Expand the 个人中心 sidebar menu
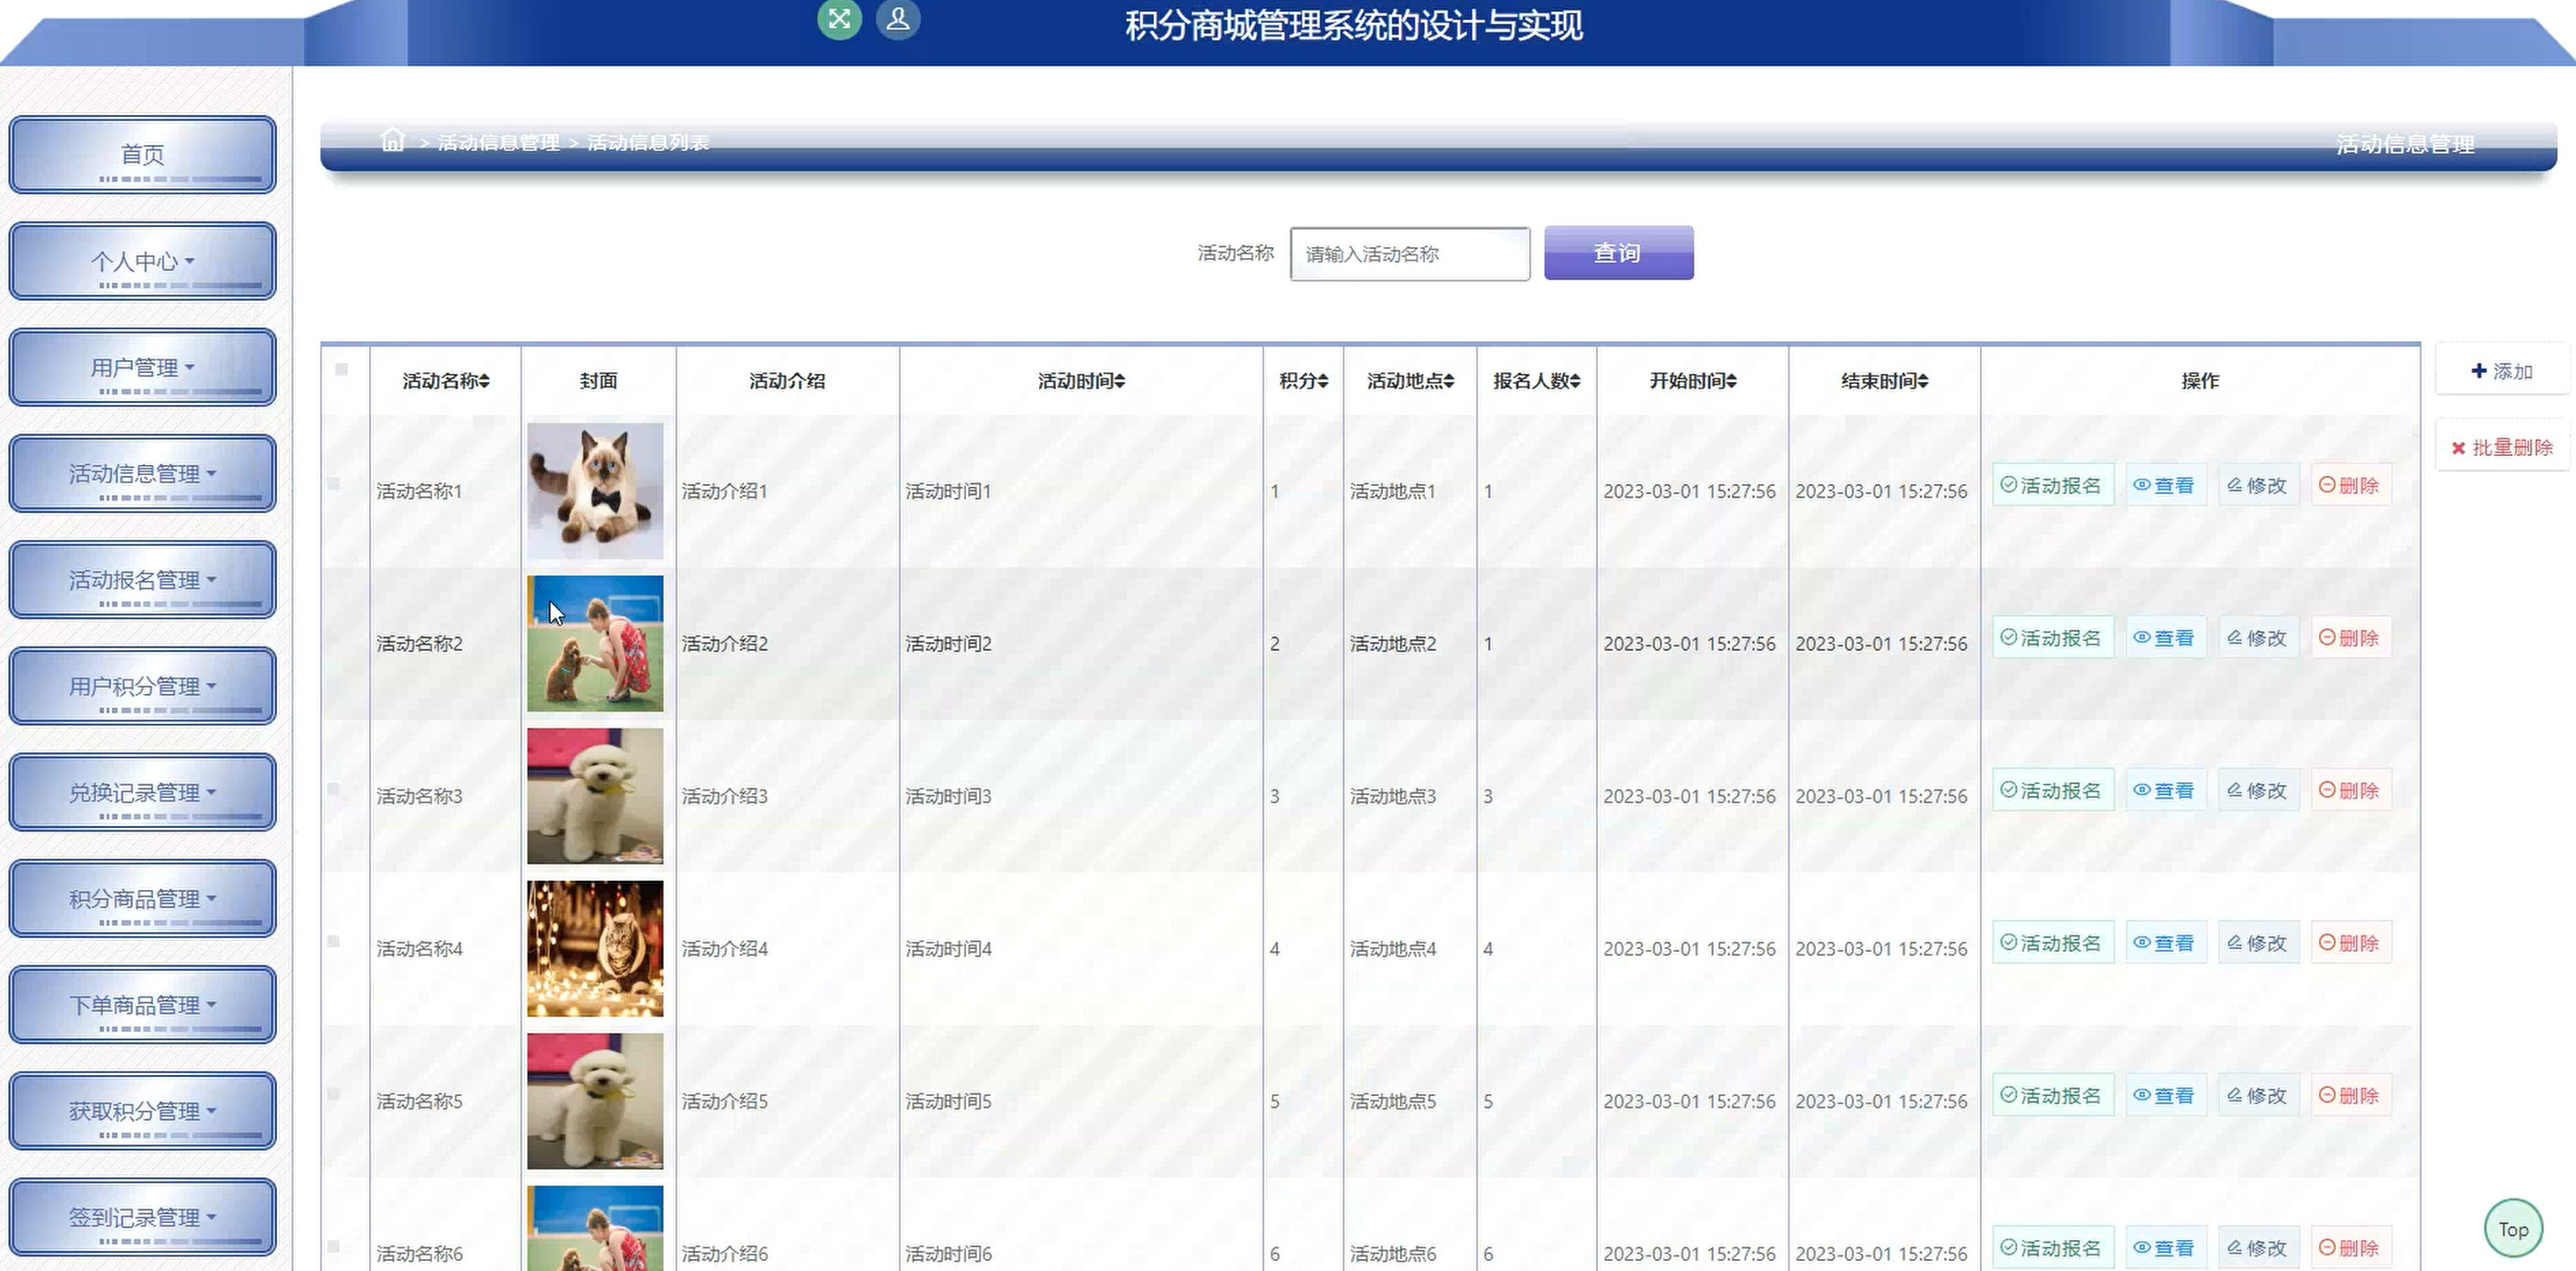The width and height of the screenshot is (2576, 1271). tap(142, 261)
